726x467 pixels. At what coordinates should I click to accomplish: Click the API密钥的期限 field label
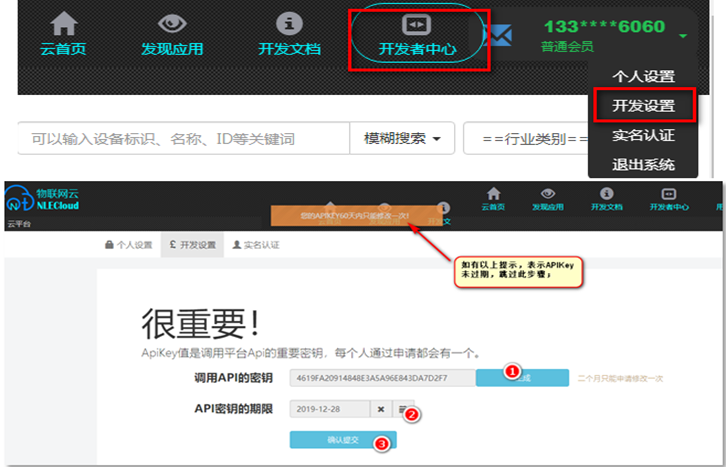(x=233, y=409)
